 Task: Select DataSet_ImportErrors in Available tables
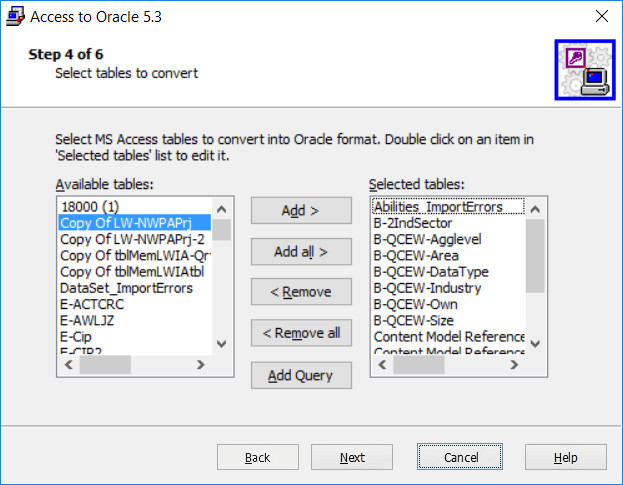tap(126, 288)
